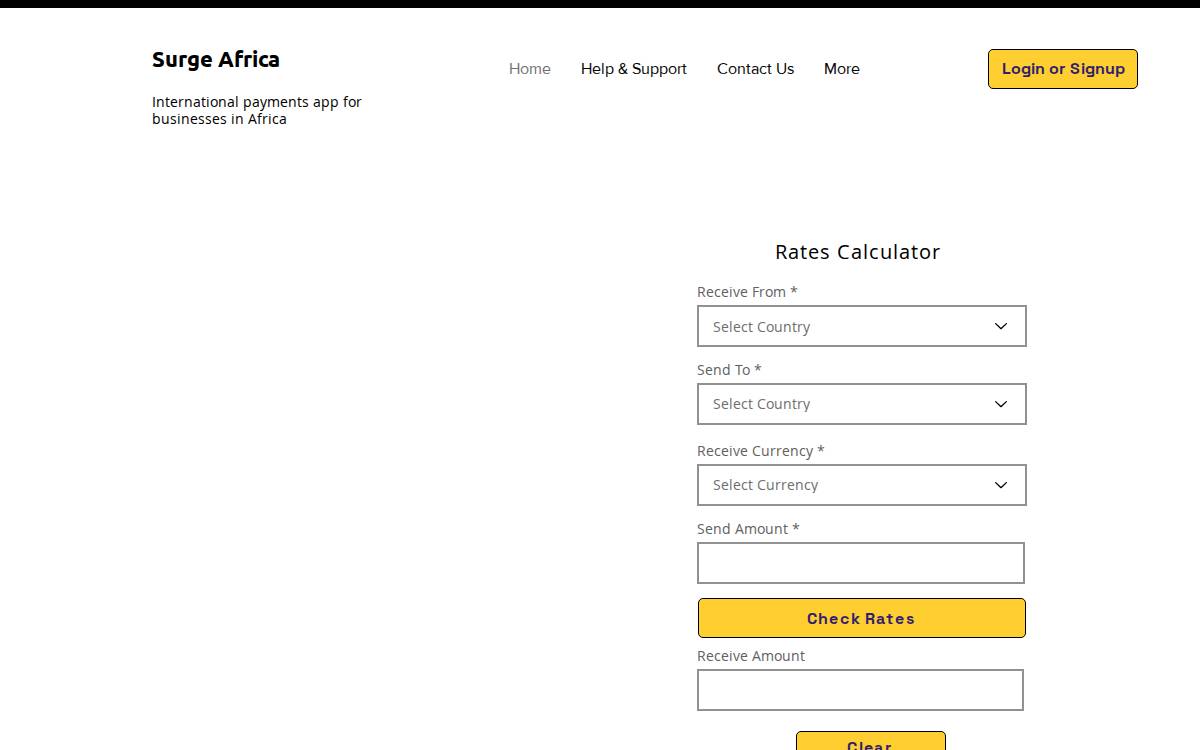Open Help & Support page
This screenshot has width=1200, height=750.
[x=634, y=69]
